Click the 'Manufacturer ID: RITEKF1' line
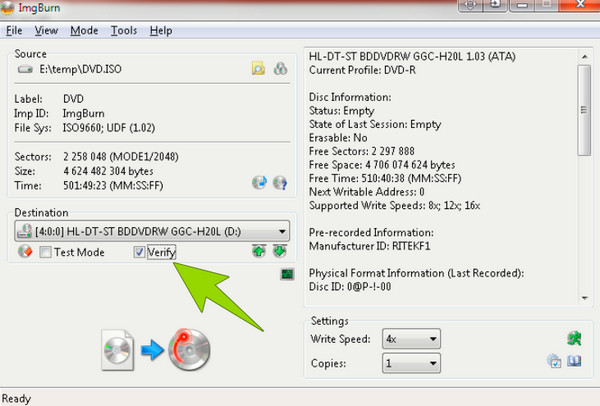 (370, 246)
